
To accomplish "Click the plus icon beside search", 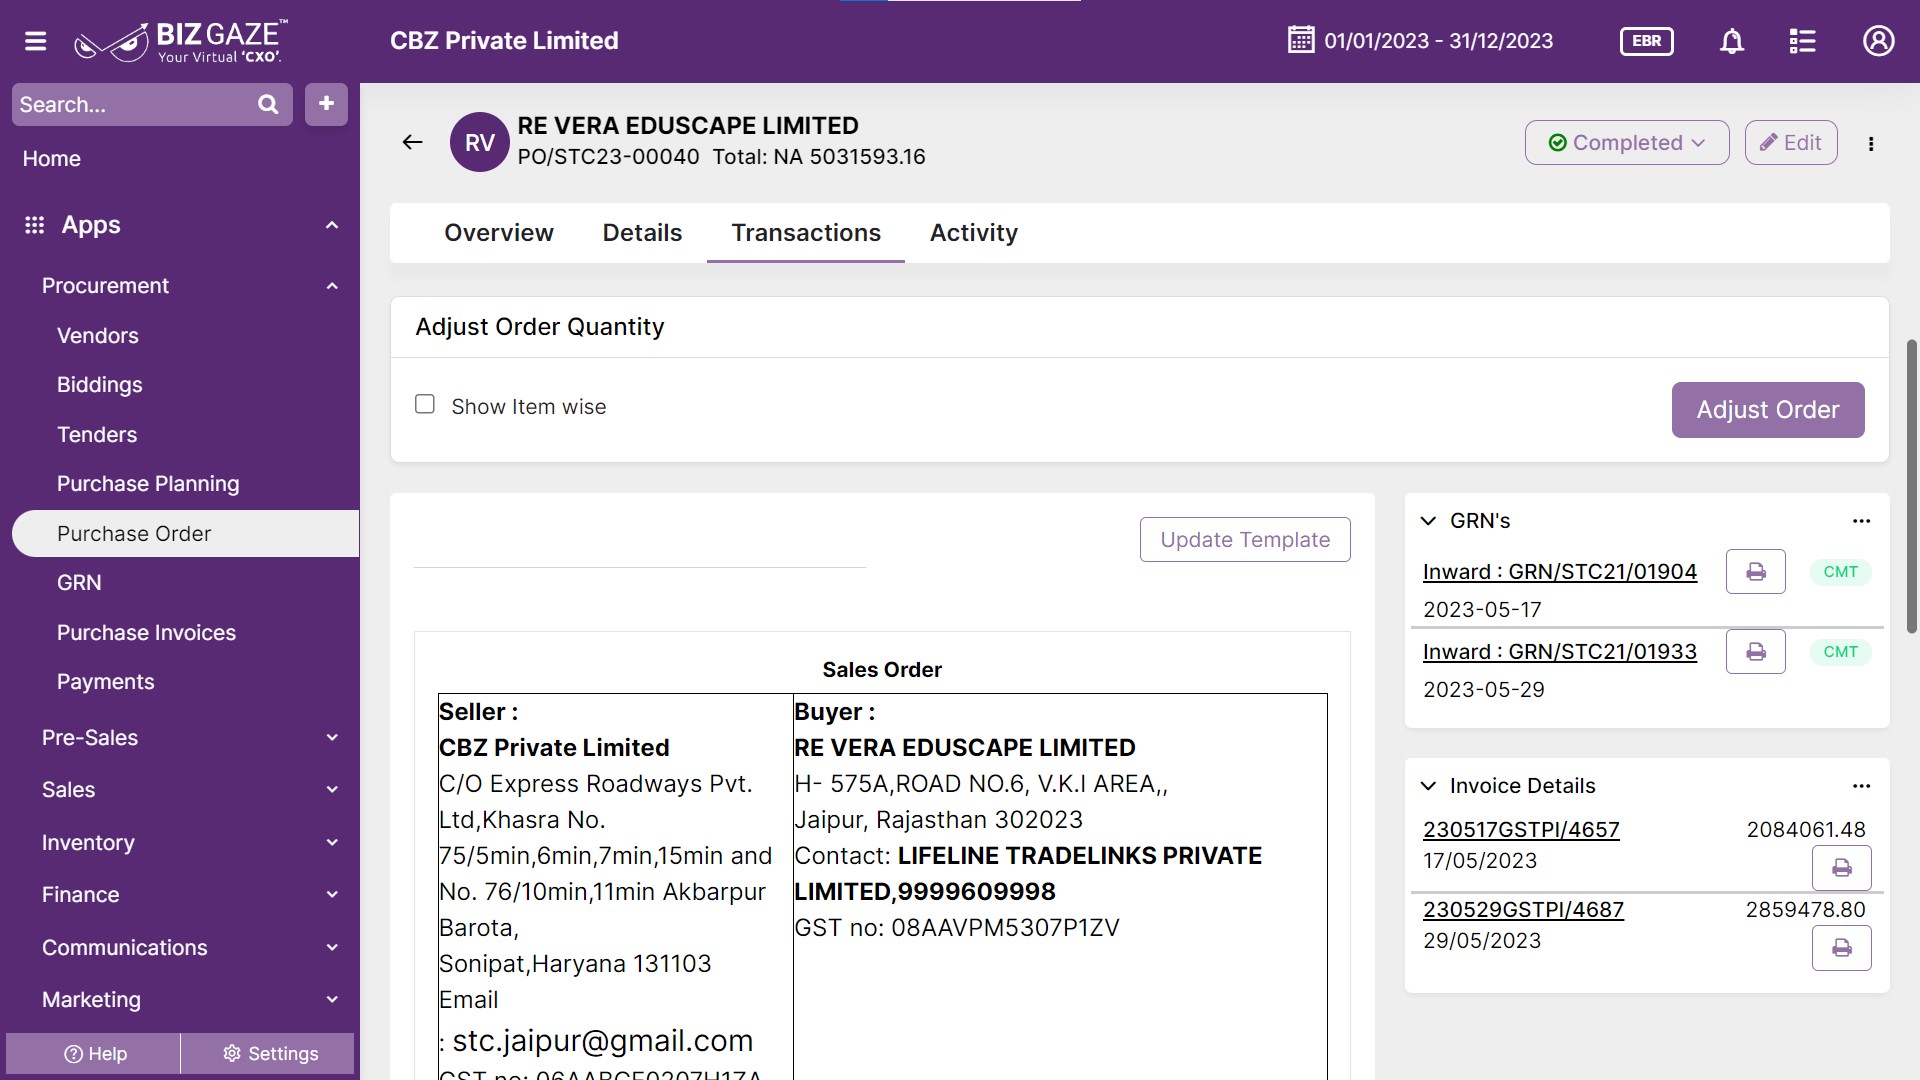I will coord(326,104).
